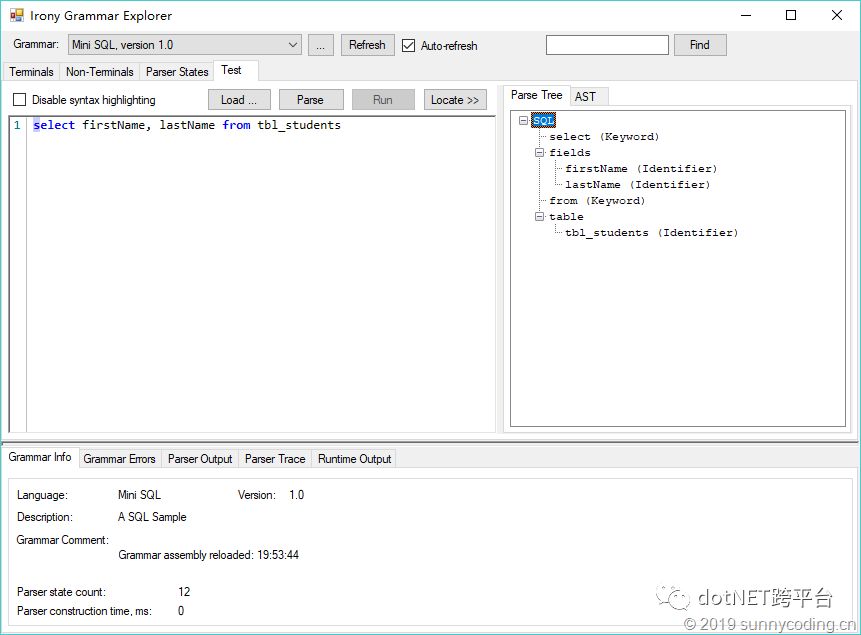
Task: Collapse the table node in parse tree
Action: click(x=540, y=217)
